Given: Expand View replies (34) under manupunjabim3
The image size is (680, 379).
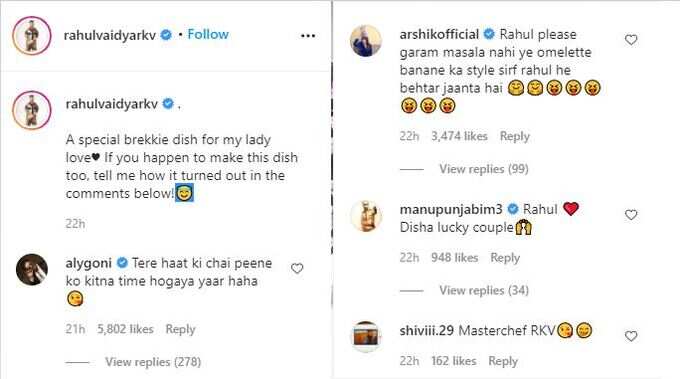Looking at the screenshot, I should (x=484, y=290).
